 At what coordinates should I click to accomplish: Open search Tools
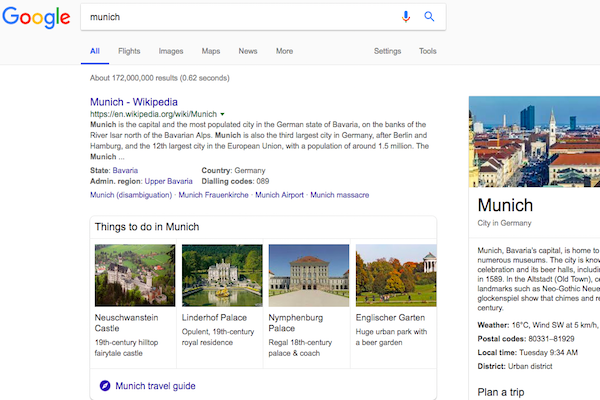pyautogui.click(x=427, y=51)
